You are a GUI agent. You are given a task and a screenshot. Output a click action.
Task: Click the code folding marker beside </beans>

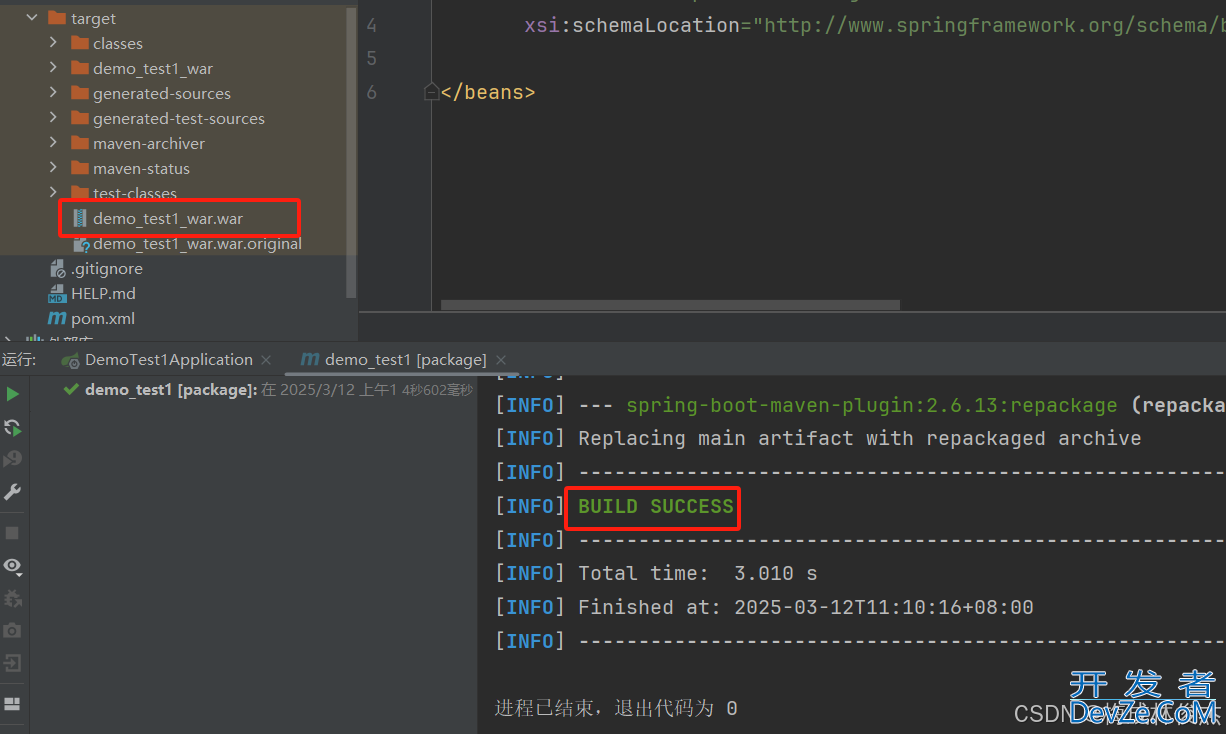point(432,92)
